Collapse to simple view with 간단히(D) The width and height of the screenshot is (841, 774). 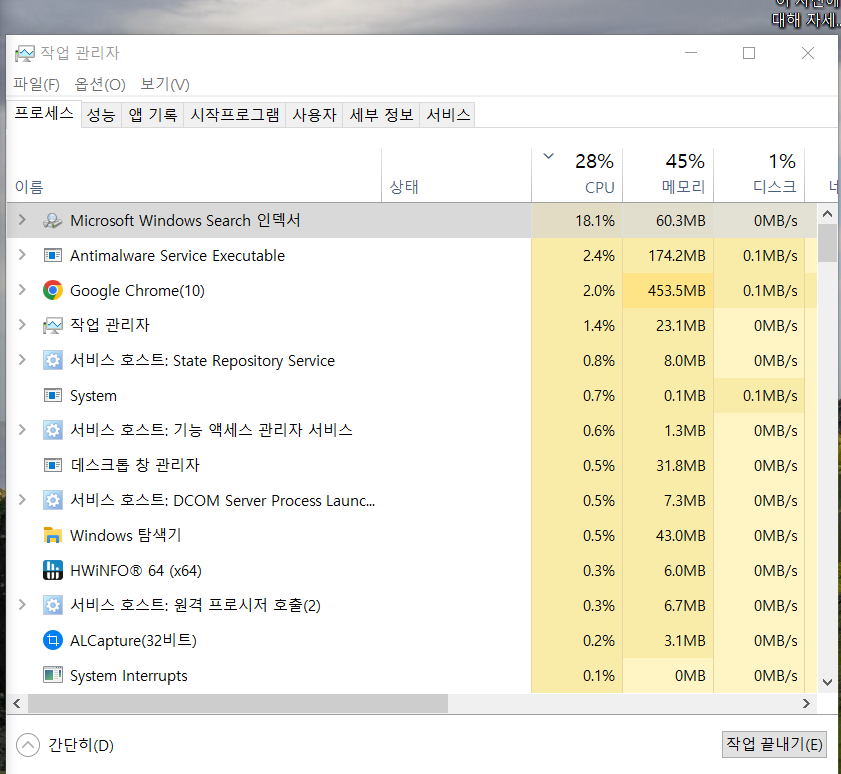click(65, 744)
